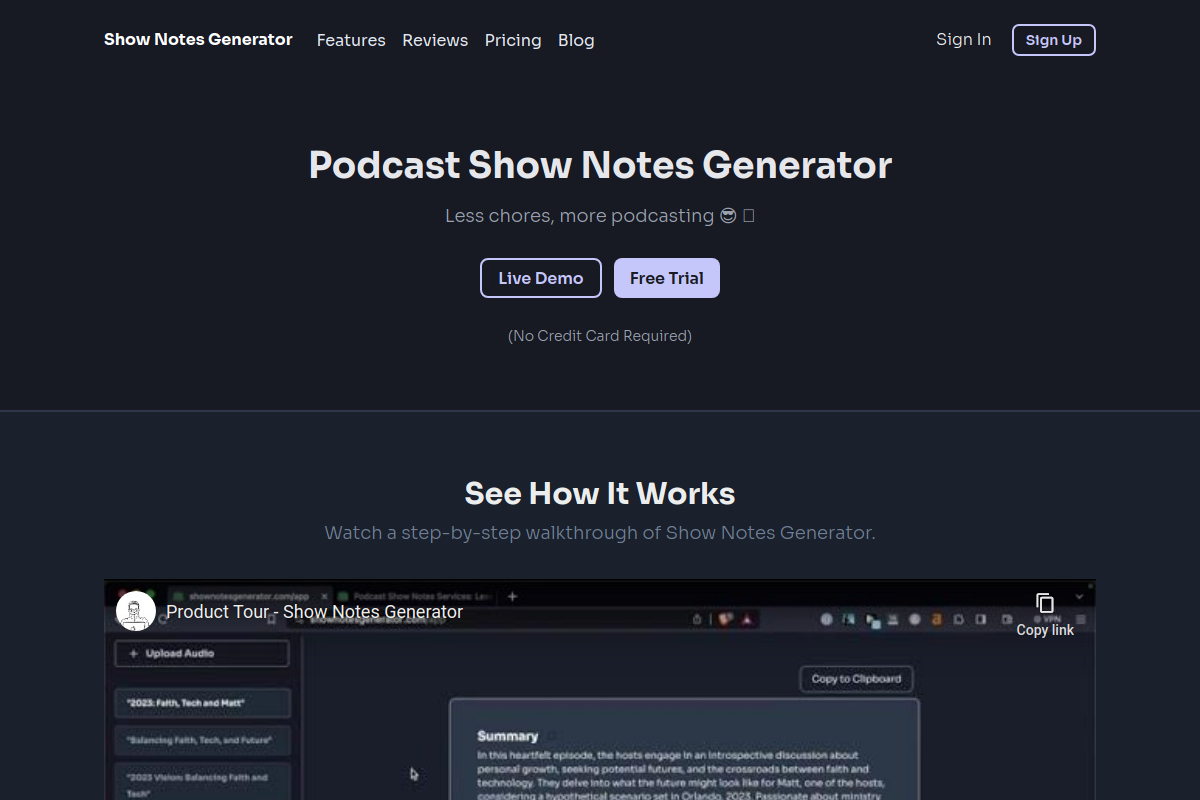Open the Show Notes Generator home logo
Screen dimensions: 1200x800
coord(198,40)
